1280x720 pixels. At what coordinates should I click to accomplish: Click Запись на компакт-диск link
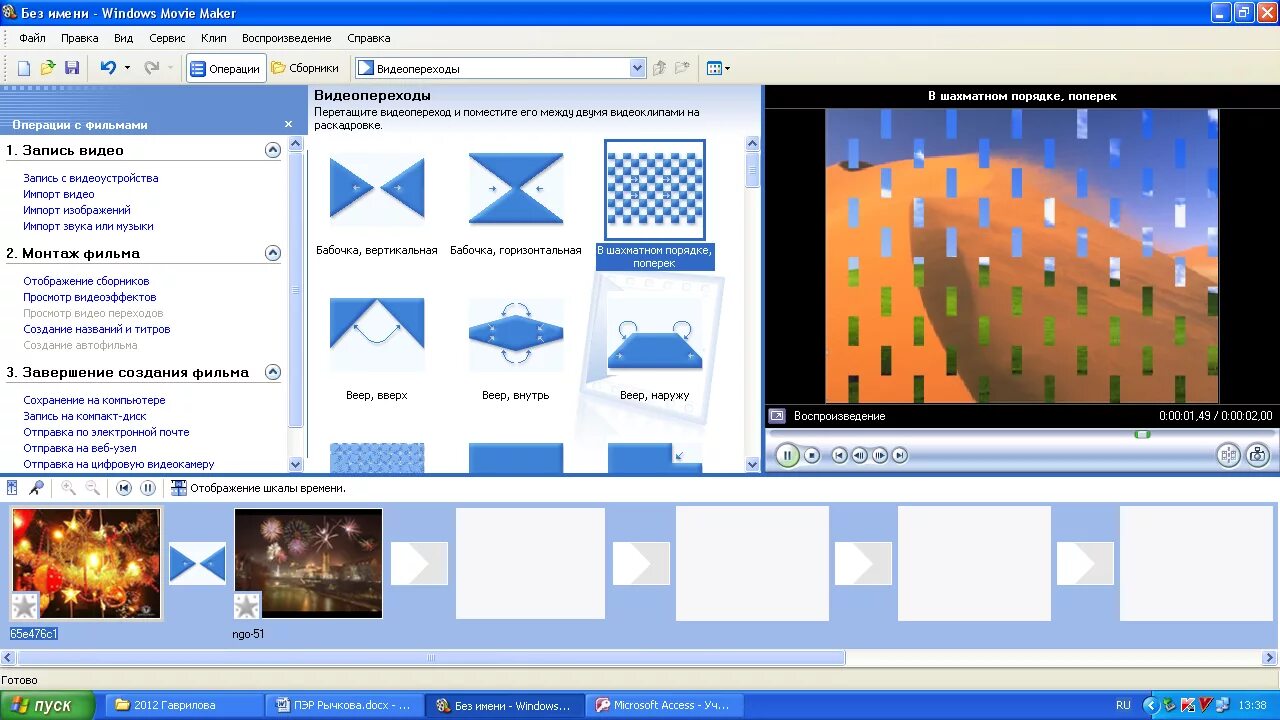[x=85, y=416]
